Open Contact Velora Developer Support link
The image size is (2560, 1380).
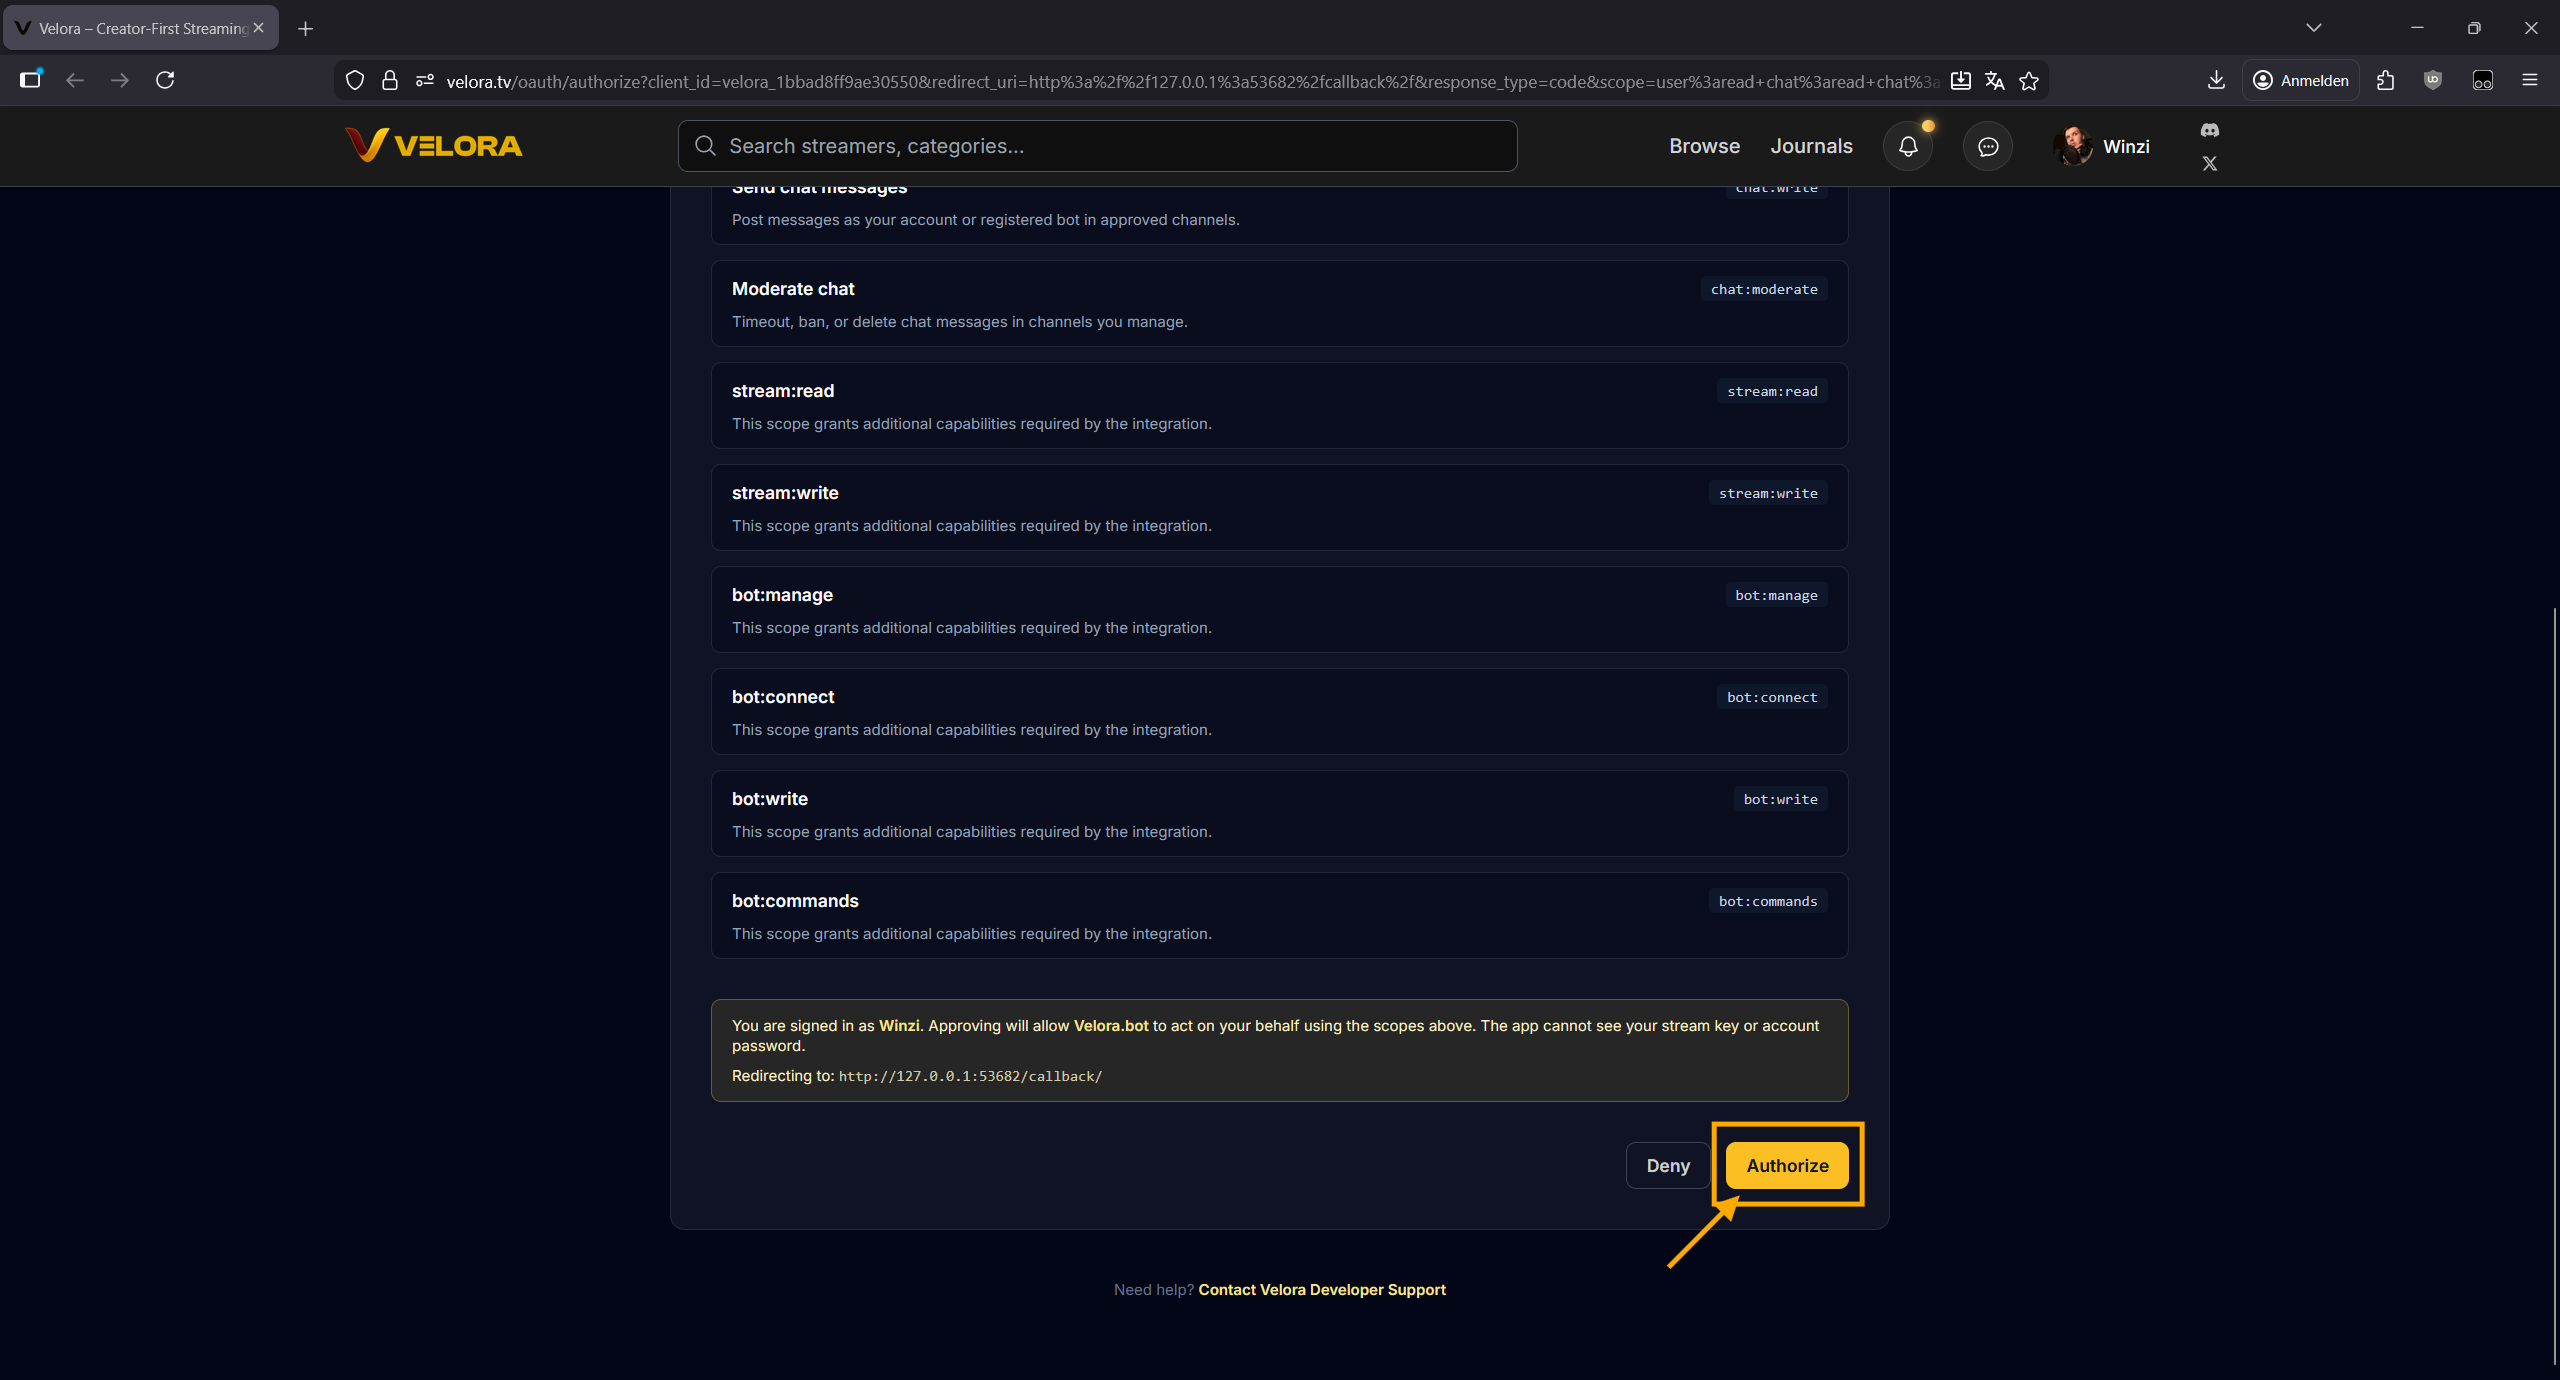1322,1290
